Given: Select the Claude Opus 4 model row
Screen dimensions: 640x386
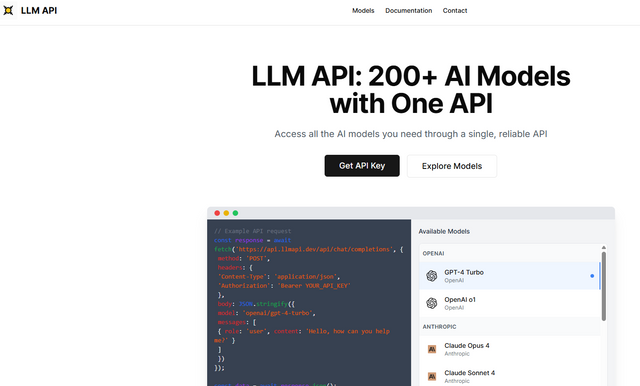Looking at the screenshot, I should point(509,349).
